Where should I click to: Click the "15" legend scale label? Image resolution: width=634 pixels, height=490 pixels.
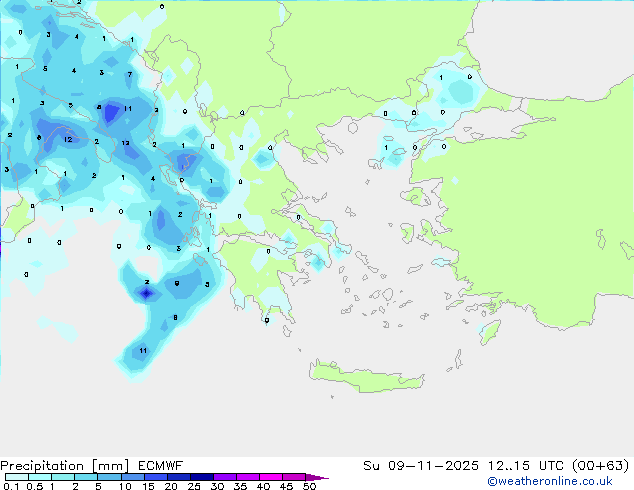[148, 486]
